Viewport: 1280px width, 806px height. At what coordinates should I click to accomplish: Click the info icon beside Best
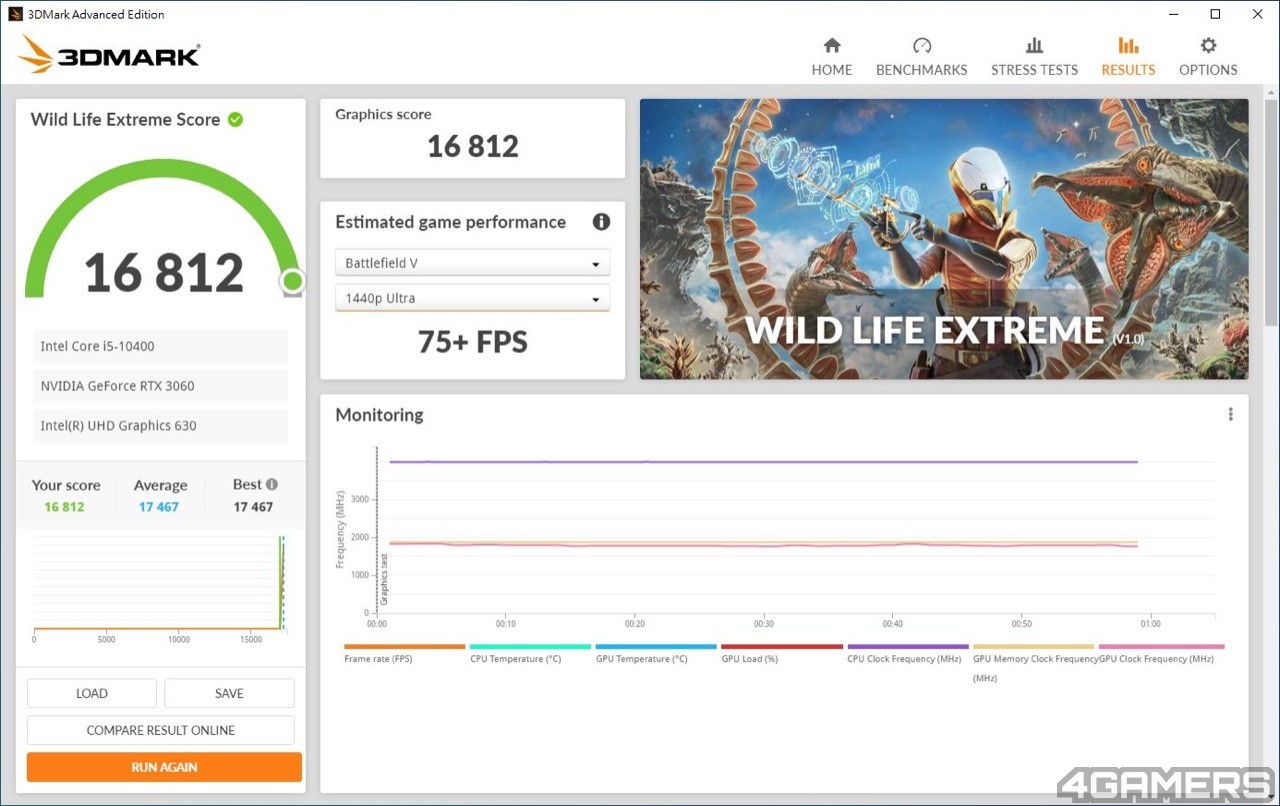click(272, 484)
